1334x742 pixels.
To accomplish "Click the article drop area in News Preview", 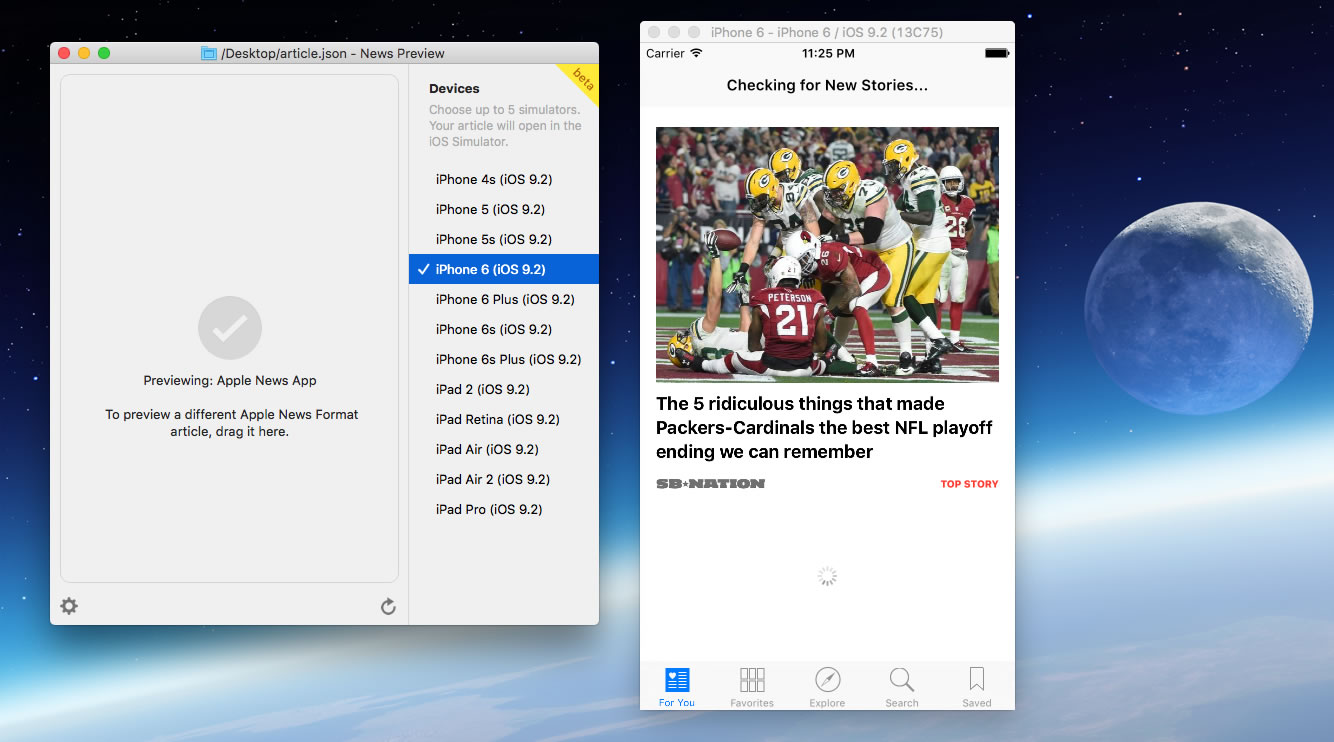I will (x=229, y=328).
